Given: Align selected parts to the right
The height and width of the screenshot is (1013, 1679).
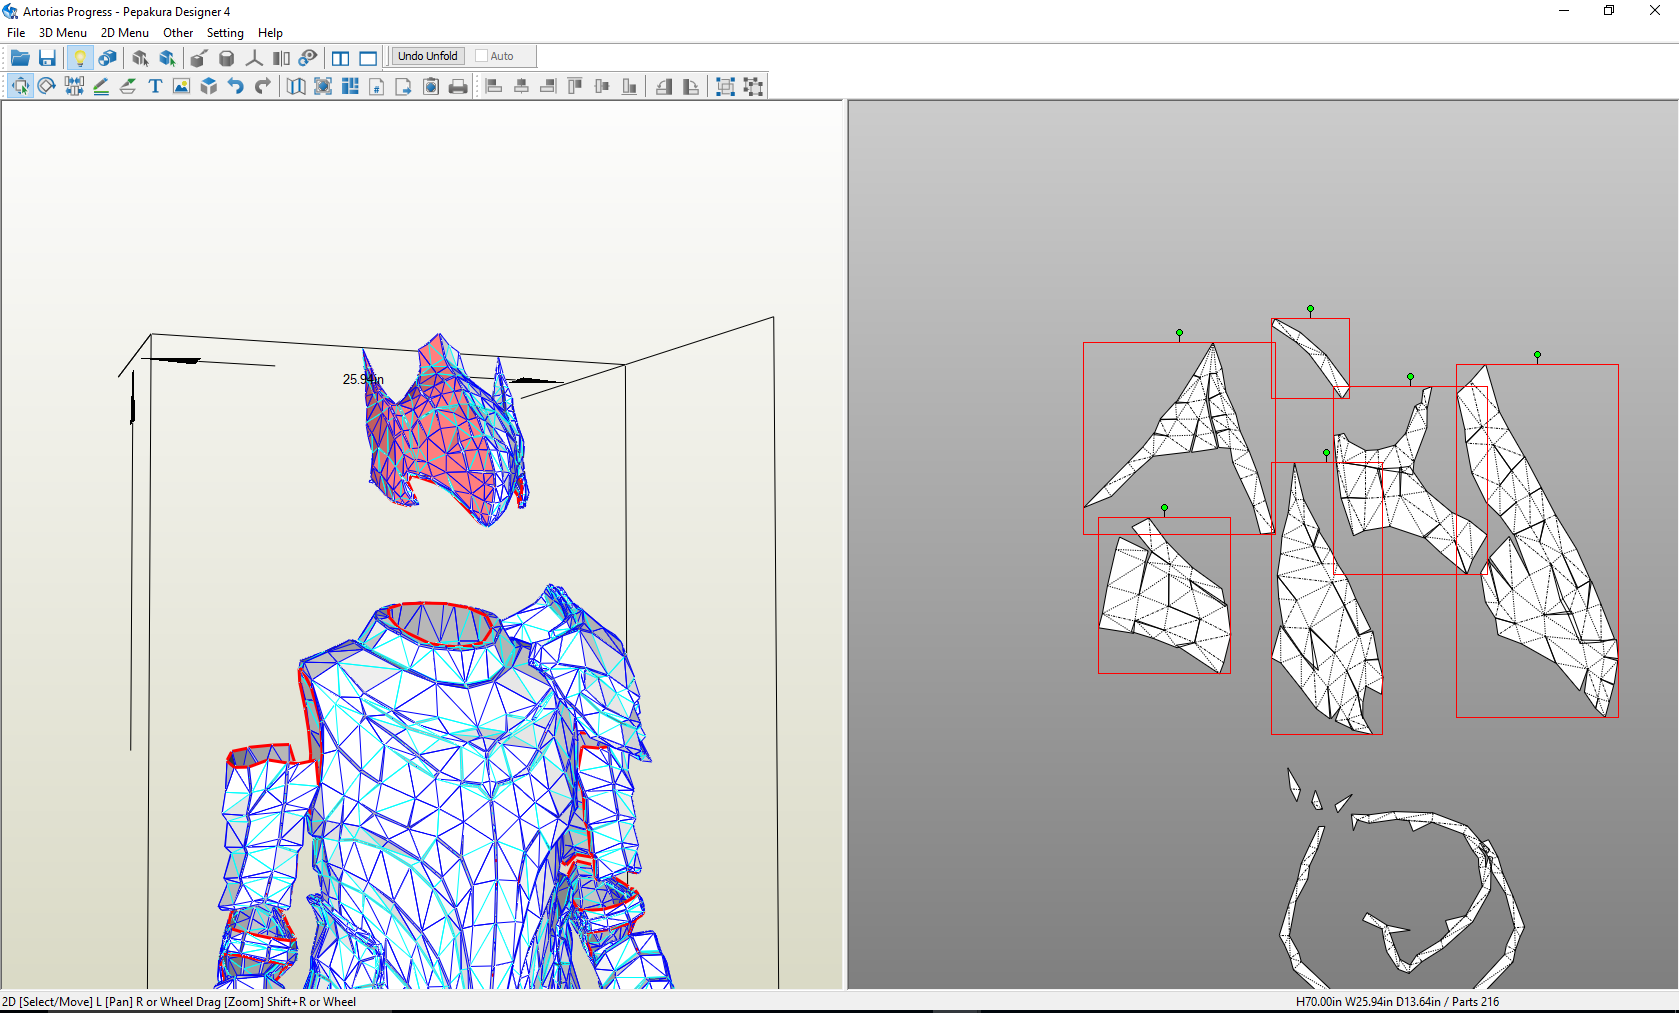Looking at the screenshot, I should click(x=548, y=86).
